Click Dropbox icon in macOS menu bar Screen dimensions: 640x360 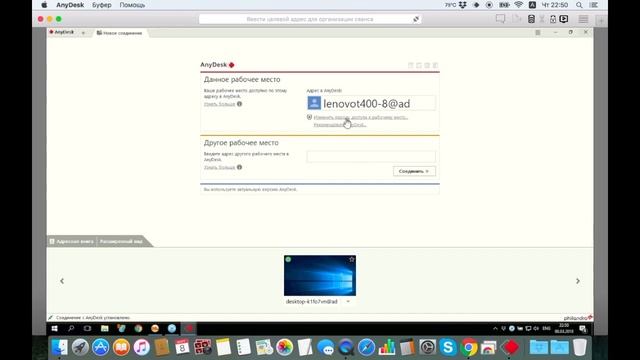pyautogui.click(x=462, y=5)
